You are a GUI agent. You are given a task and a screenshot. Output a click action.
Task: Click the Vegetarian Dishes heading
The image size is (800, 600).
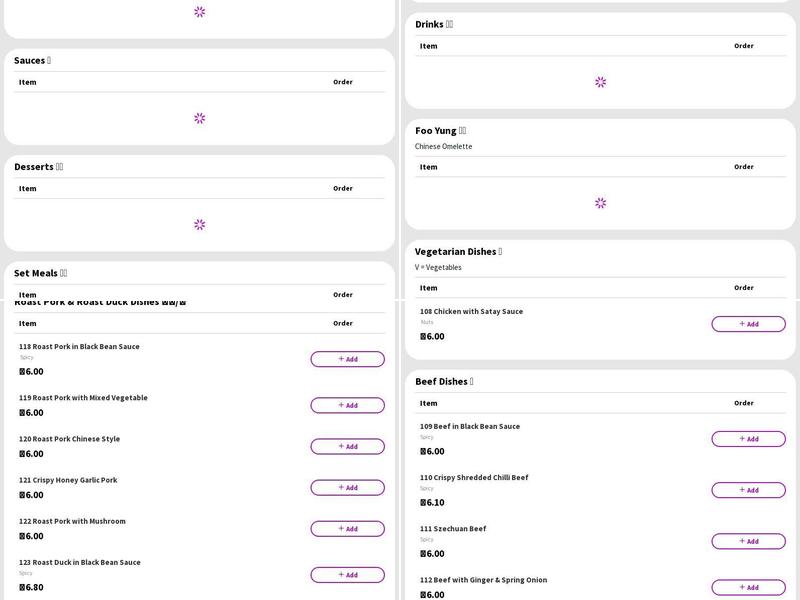[x=458, y=252]
